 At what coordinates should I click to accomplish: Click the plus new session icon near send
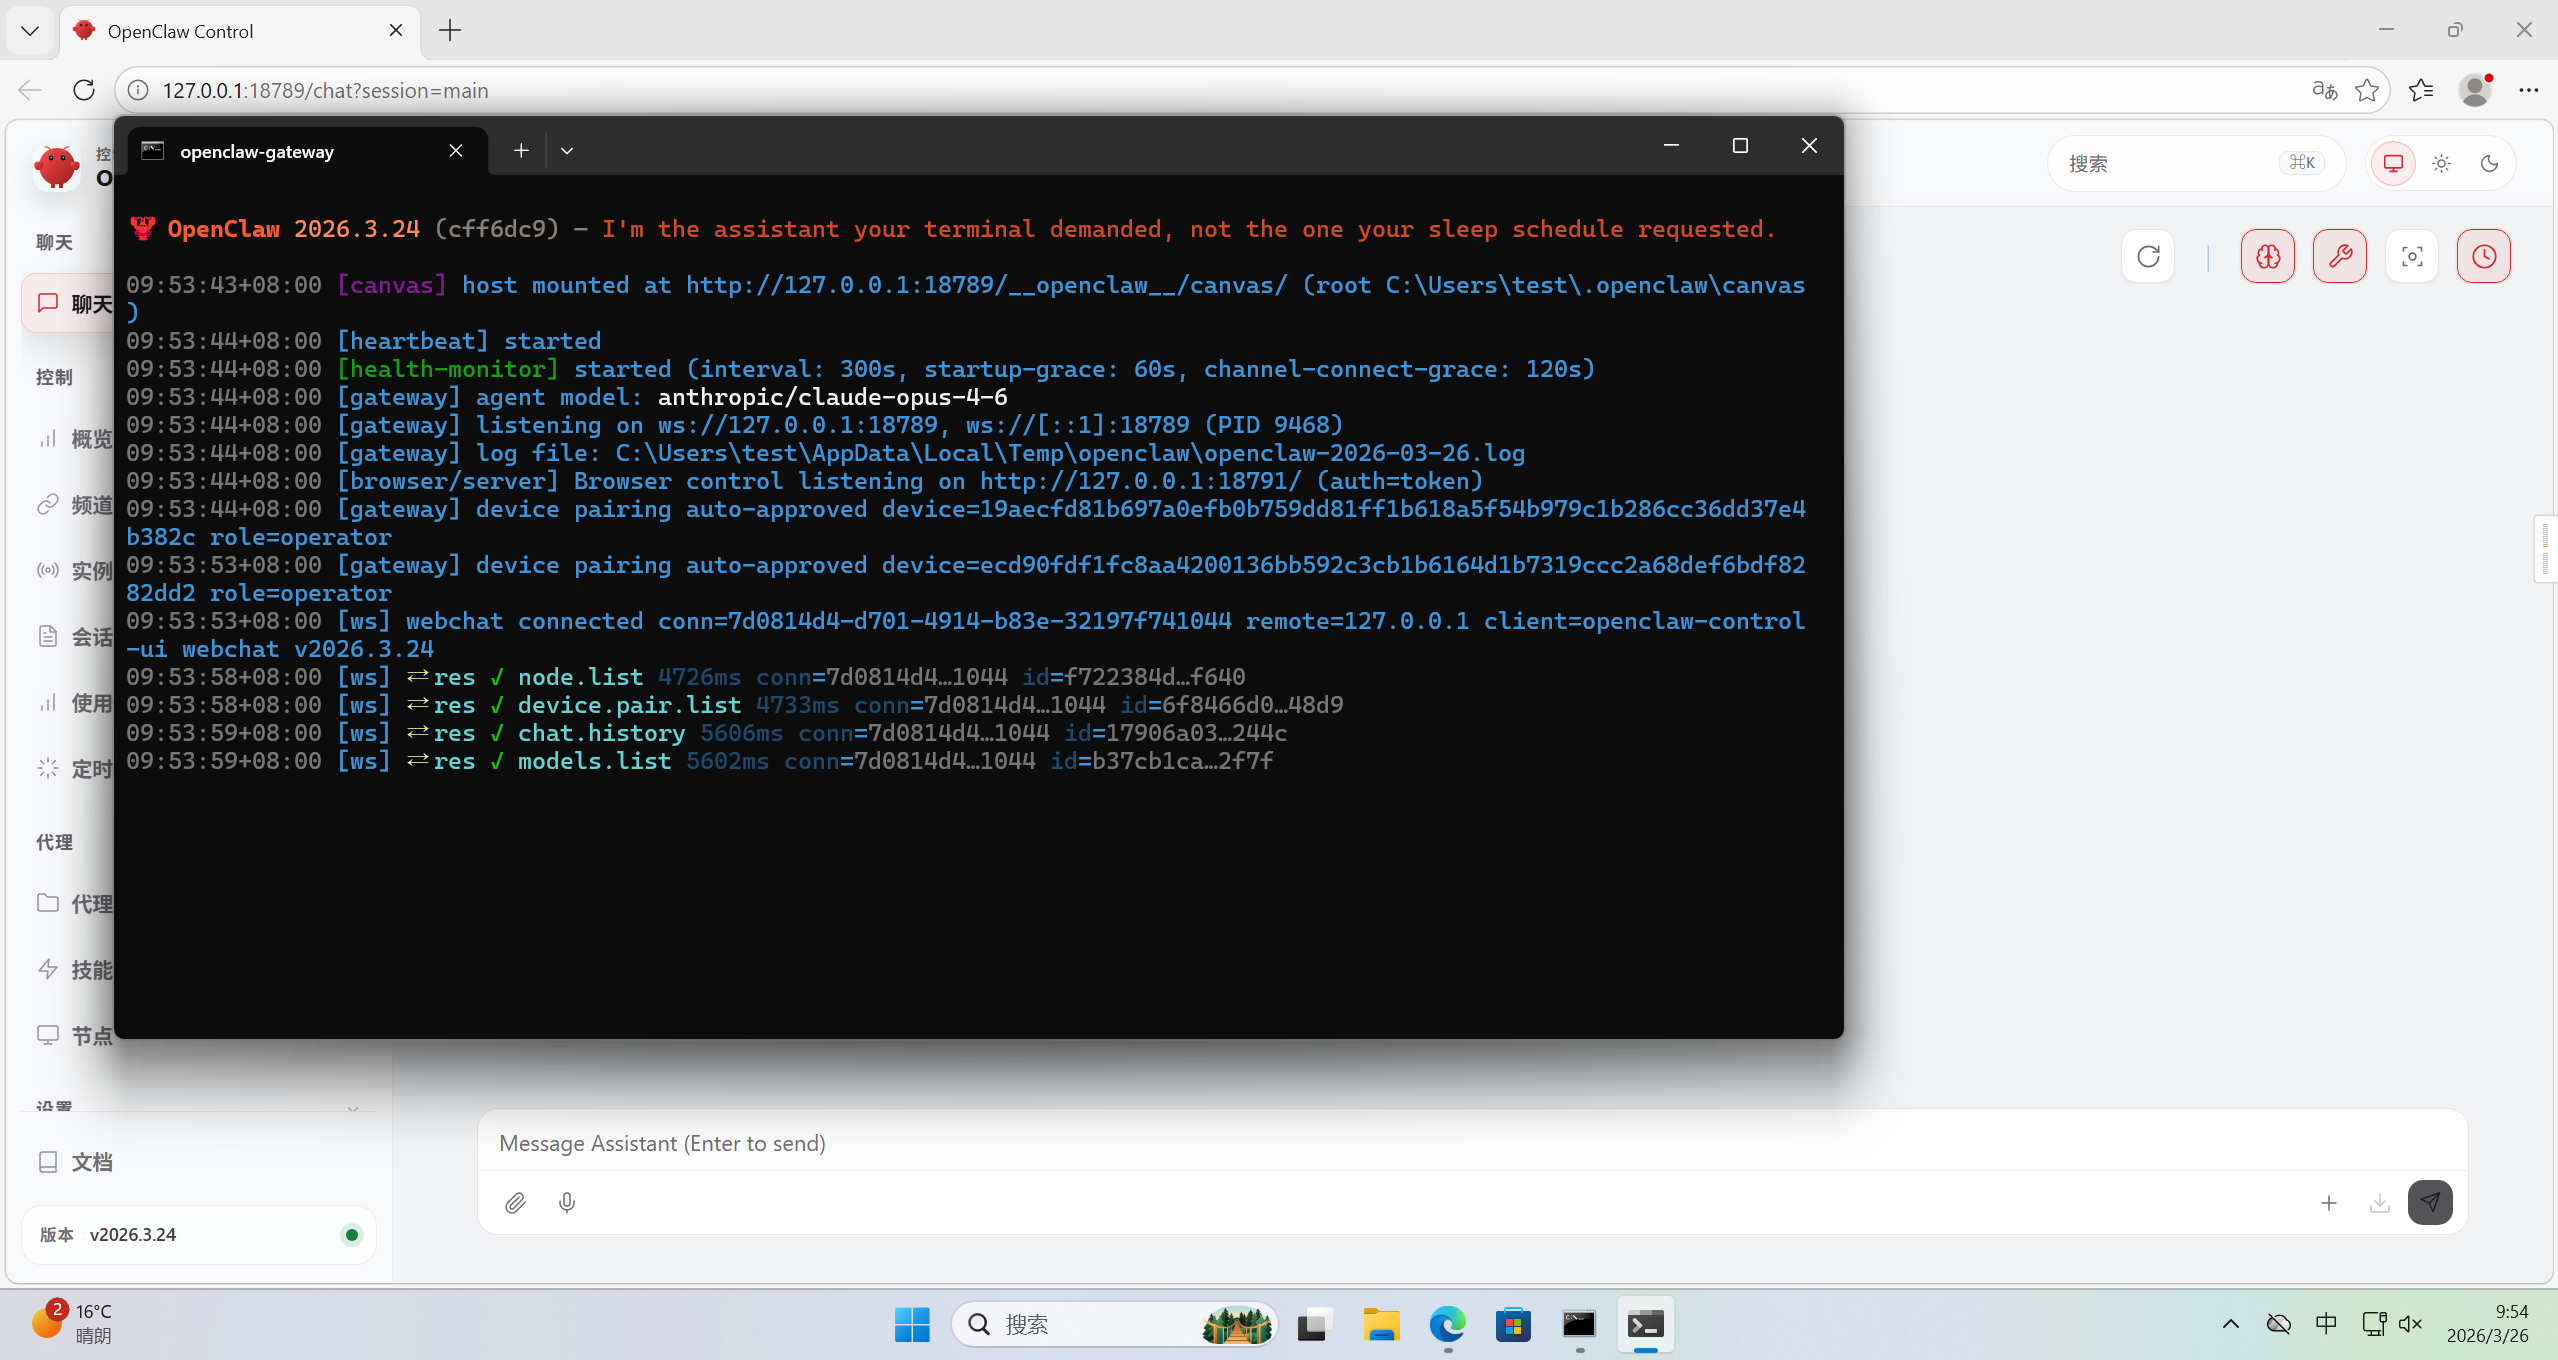point(2329,1203)
